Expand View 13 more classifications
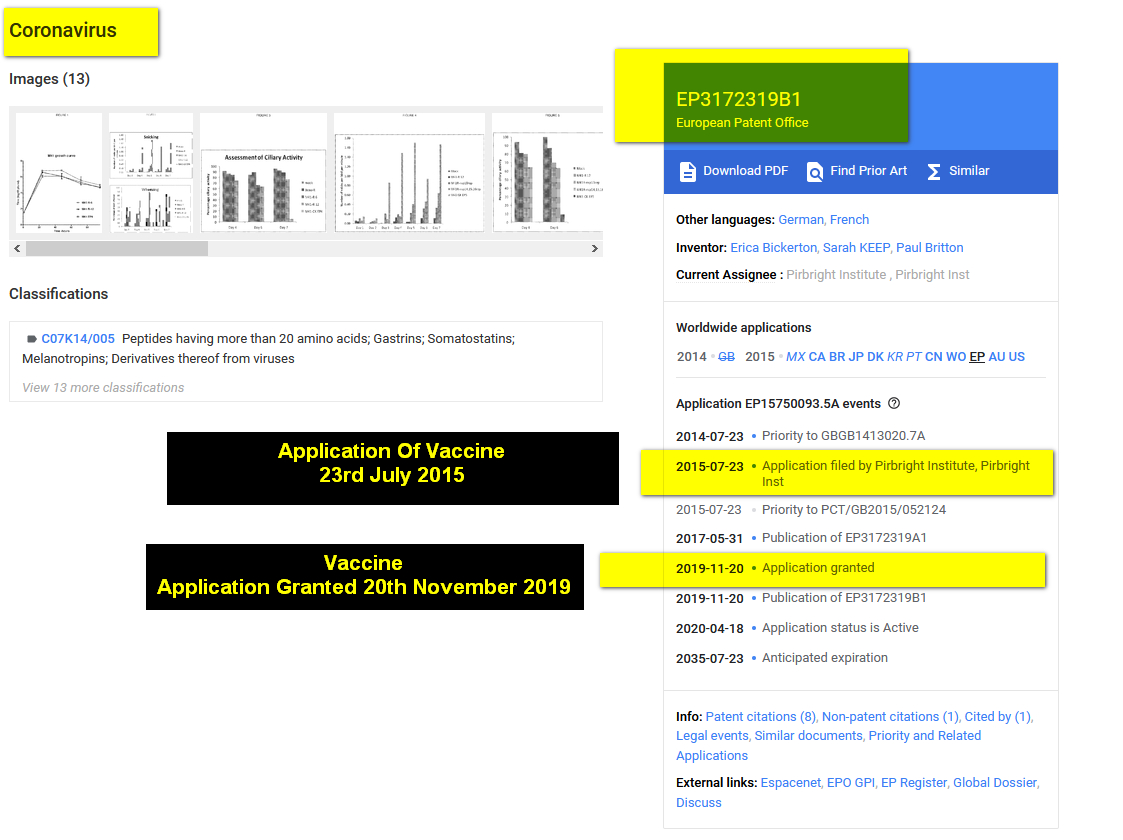1123x840 pixels. point(103,387)
